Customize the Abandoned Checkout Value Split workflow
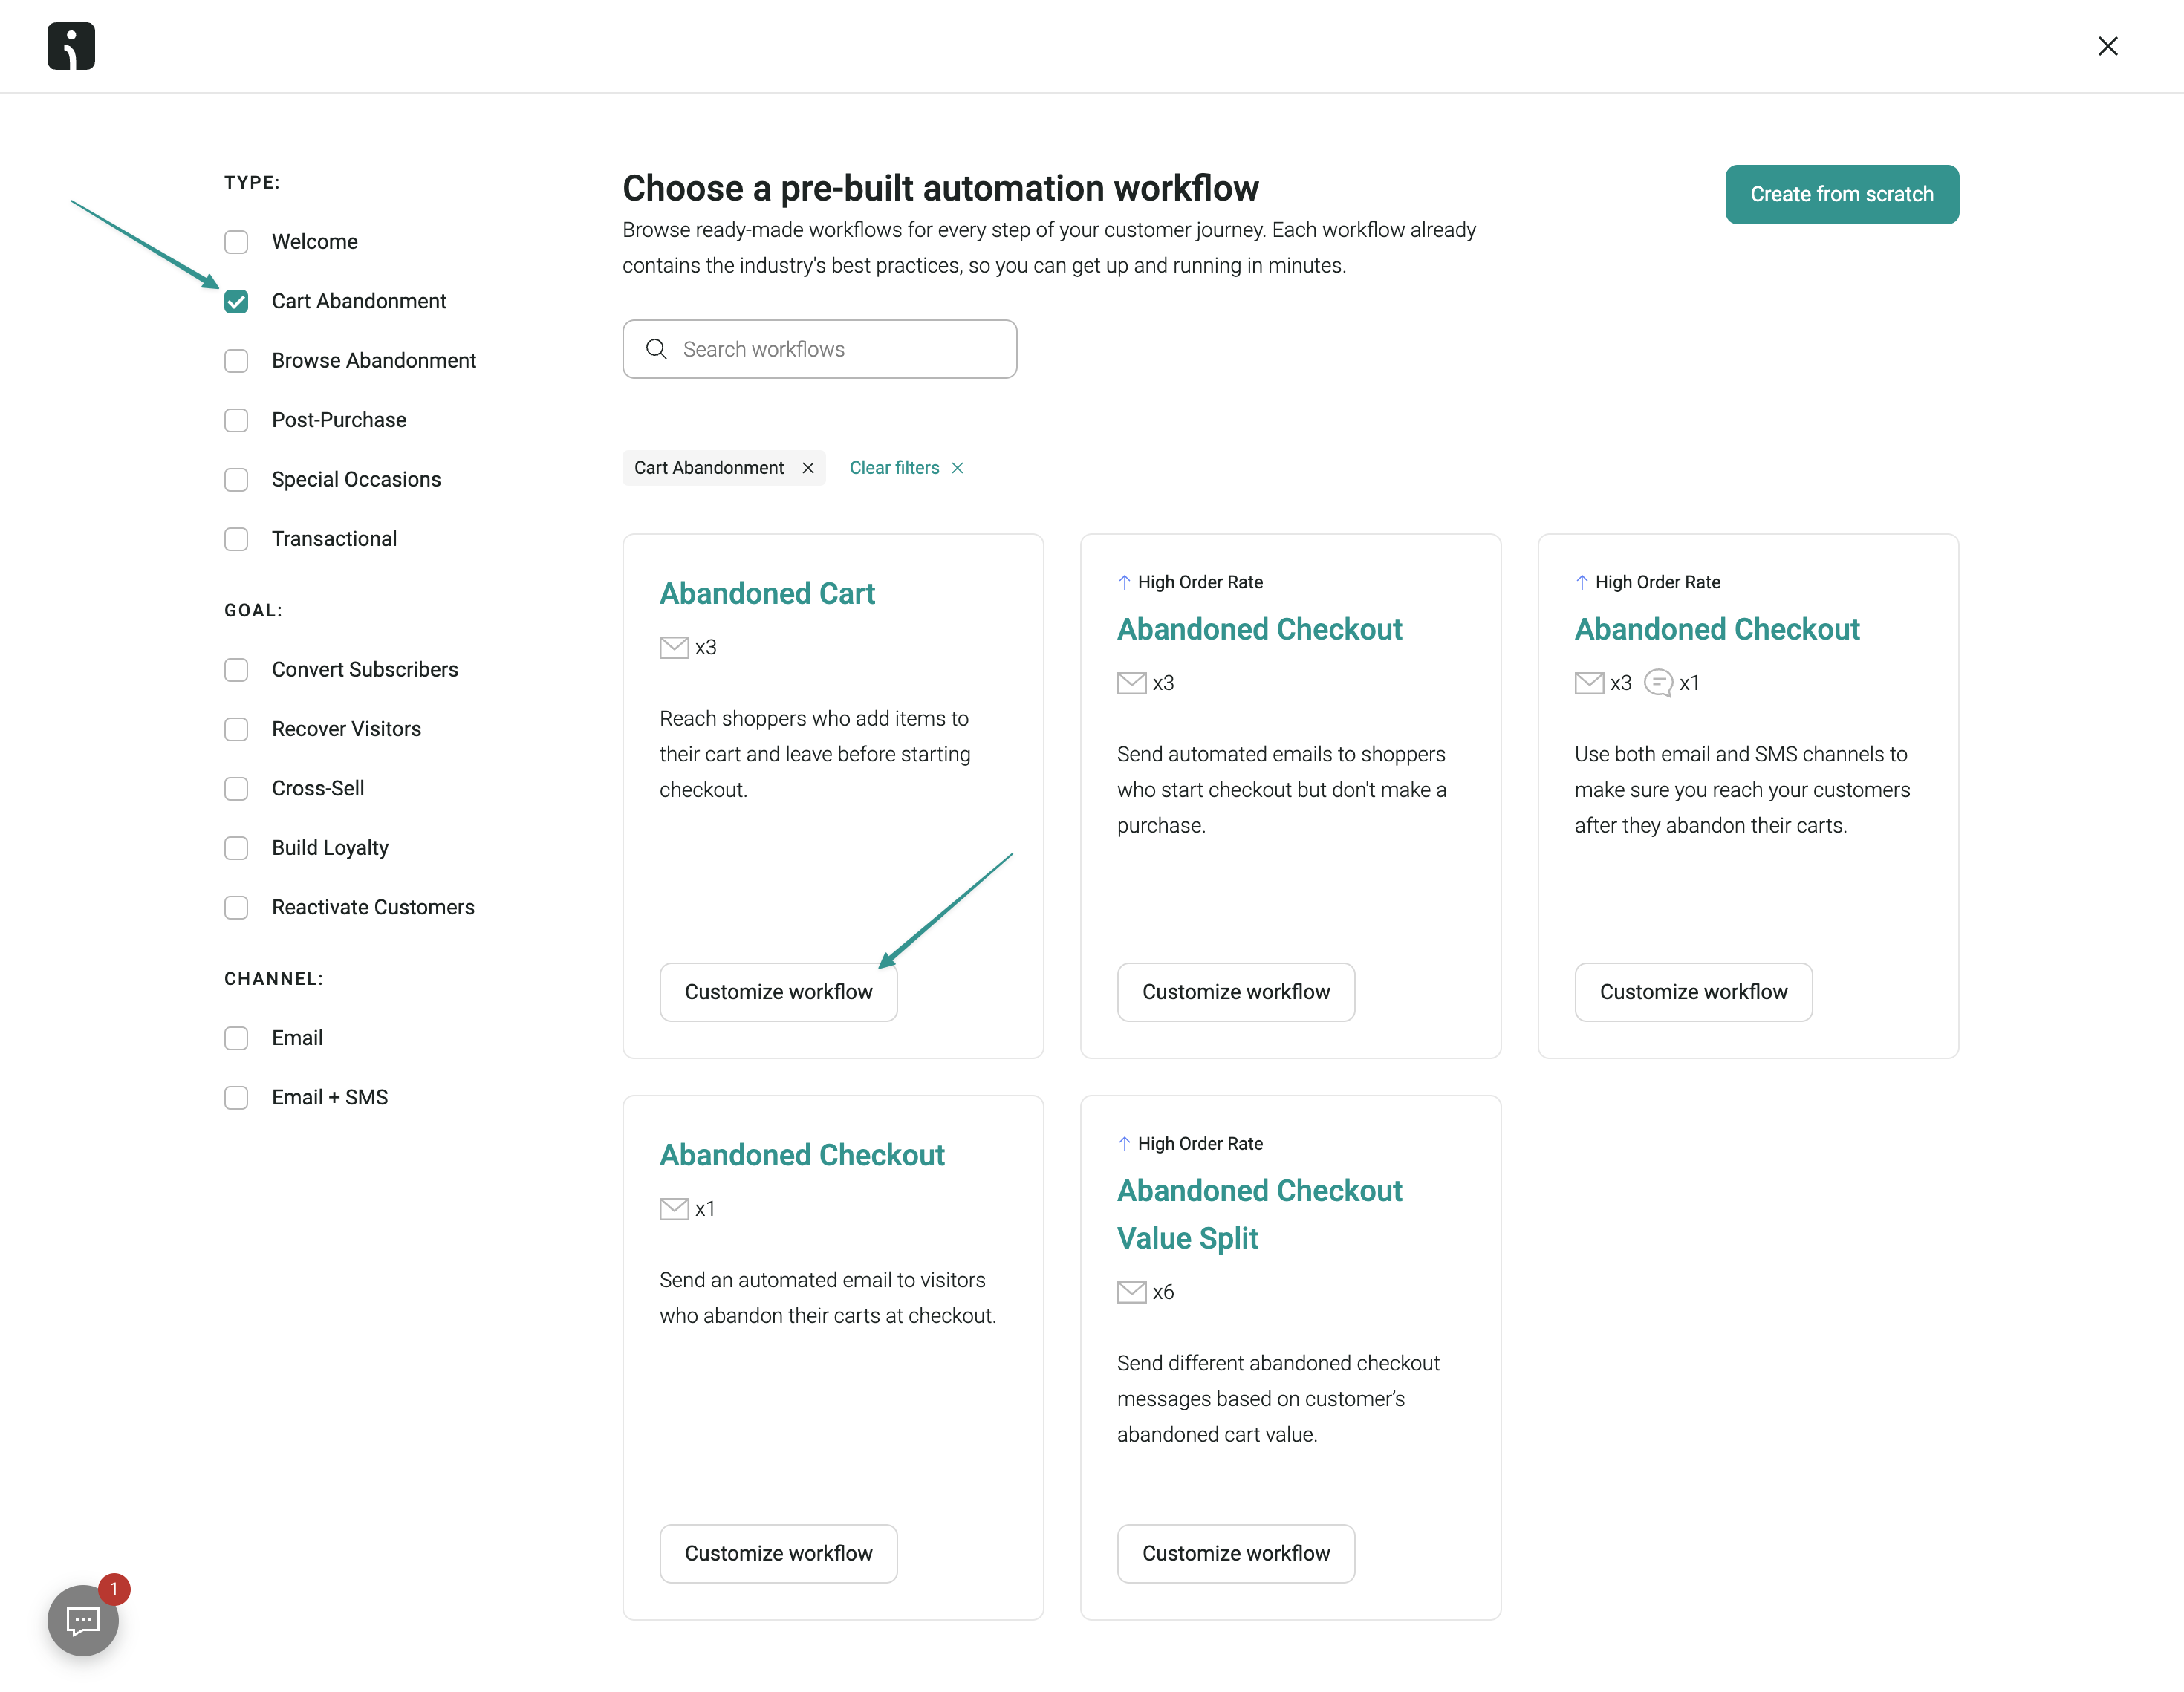This screenshot has height=1692, width=2184. (x=1235, y=1553)
